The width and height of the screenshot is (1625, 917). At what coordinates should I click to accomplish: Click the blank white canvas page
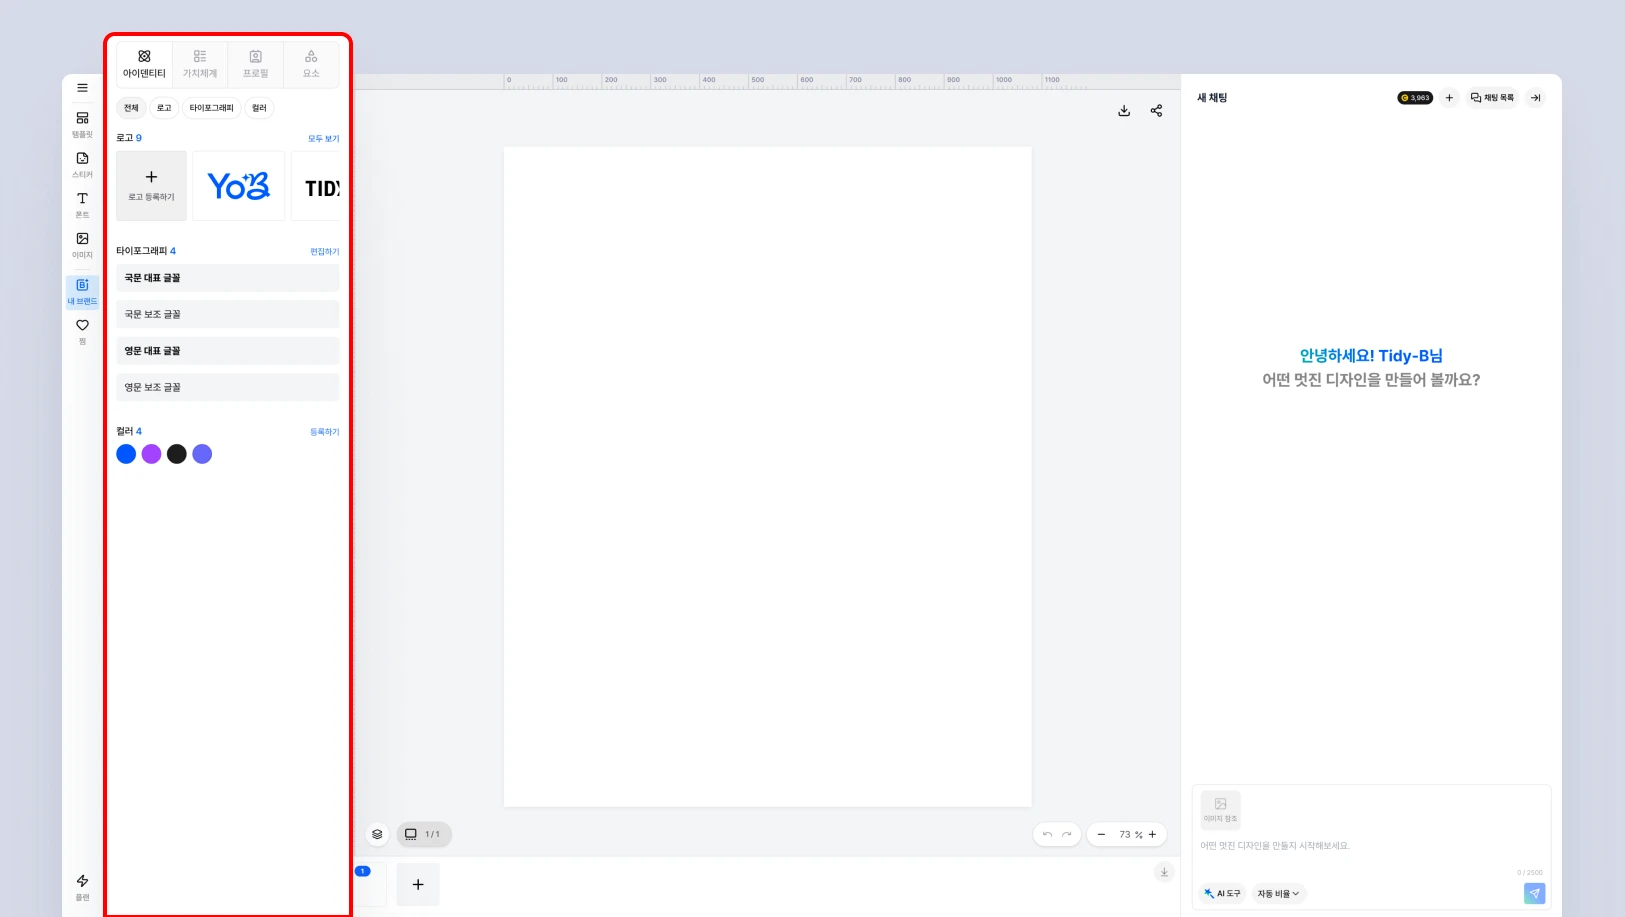point(767,477)
